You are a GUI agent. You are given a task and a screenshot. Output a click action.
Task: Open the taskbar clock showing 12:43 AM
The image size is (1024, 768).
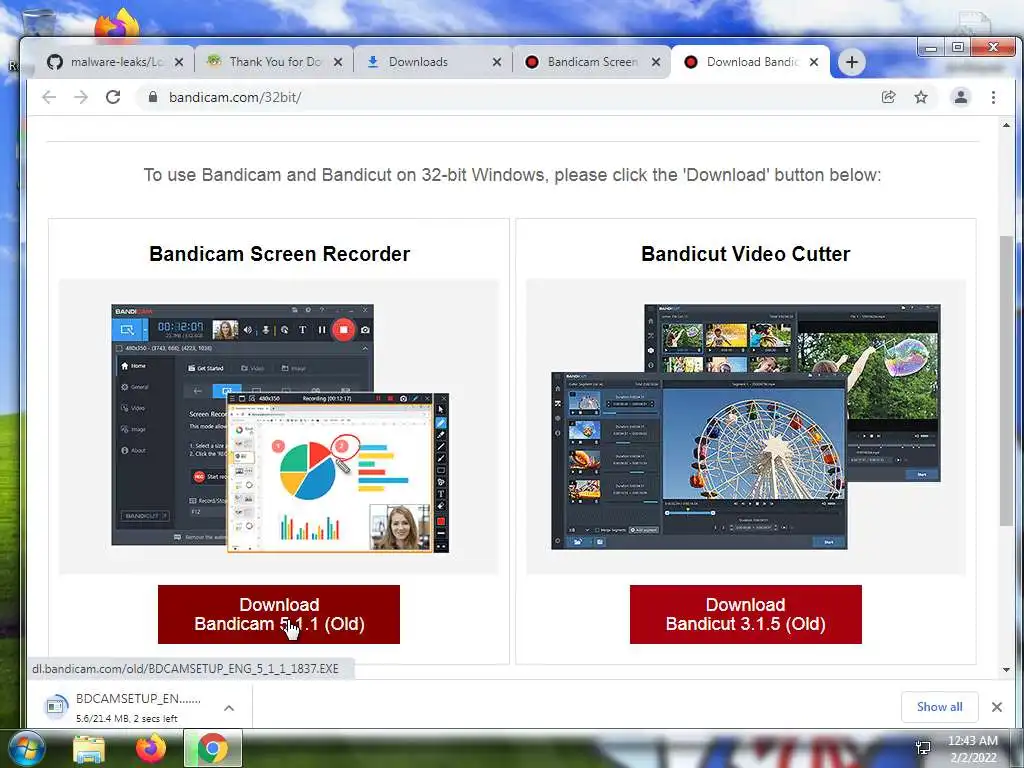[x=972, y=748]
